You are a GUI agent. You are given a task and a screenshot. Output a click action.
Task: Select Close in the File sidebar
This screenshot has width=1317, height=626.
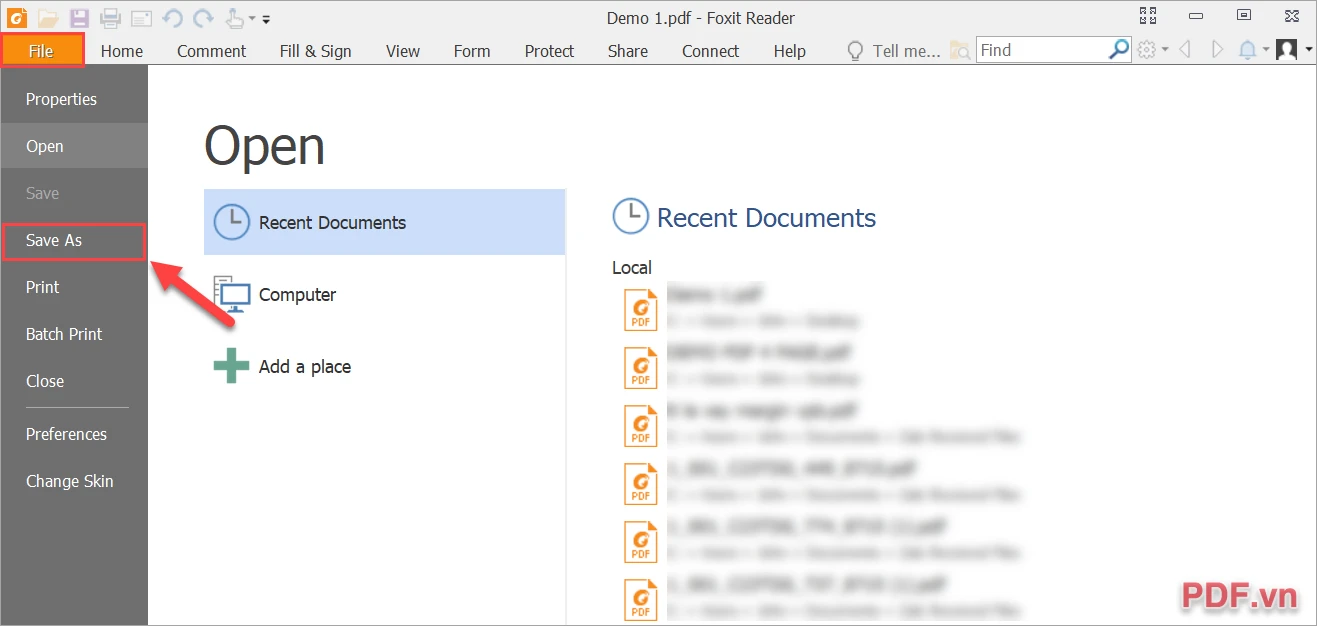click(74, 381)
